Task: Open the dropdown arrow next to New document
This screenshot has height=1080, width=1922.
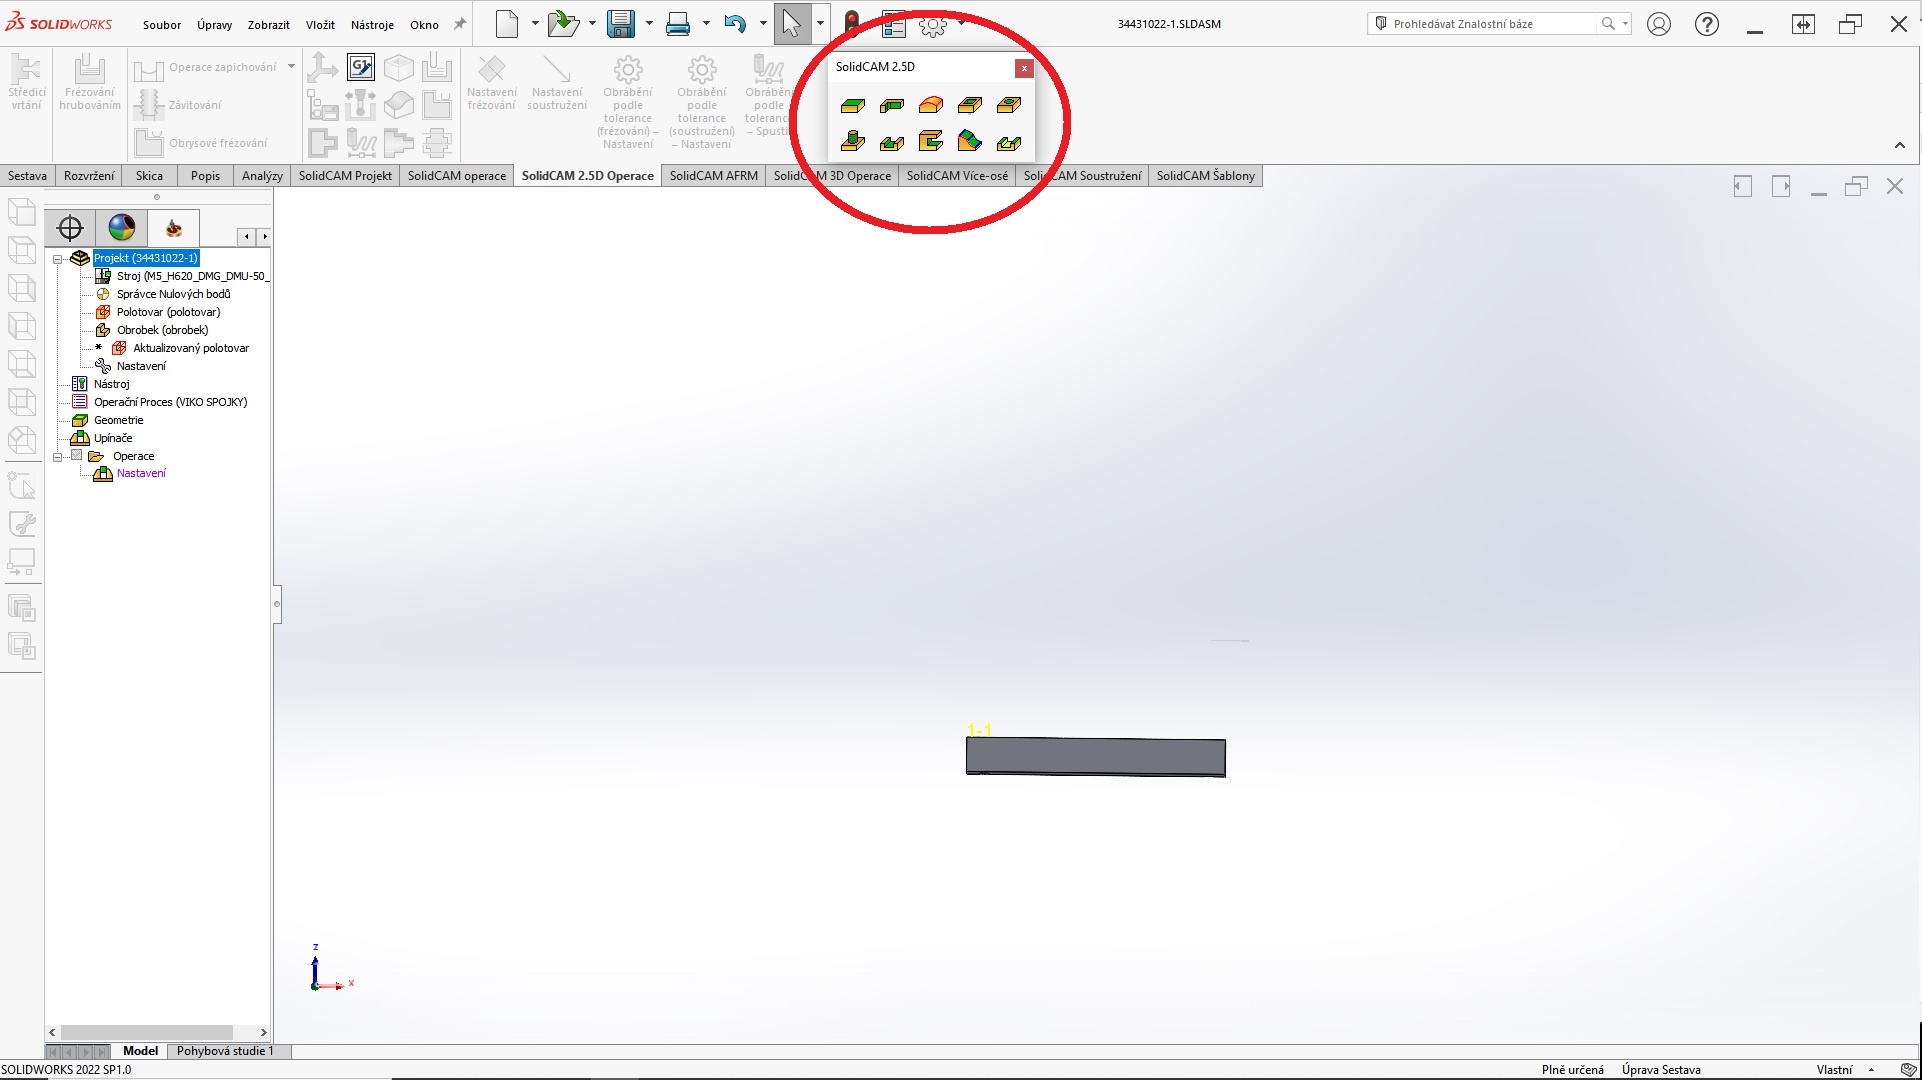Action: [535, 24]
